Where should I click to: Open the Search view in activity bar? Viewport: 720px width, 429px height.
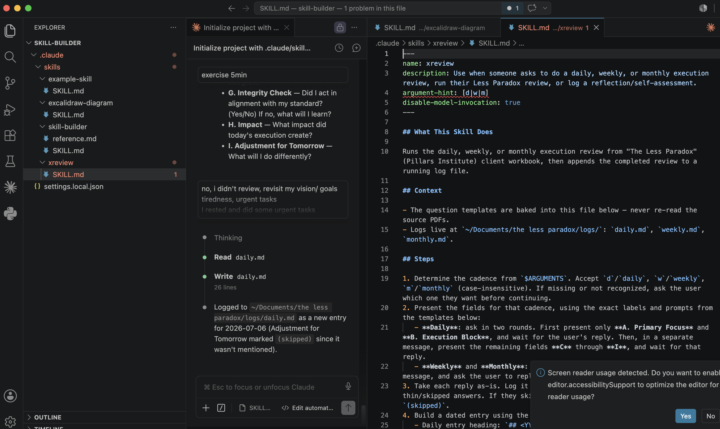tap(10, 57)
